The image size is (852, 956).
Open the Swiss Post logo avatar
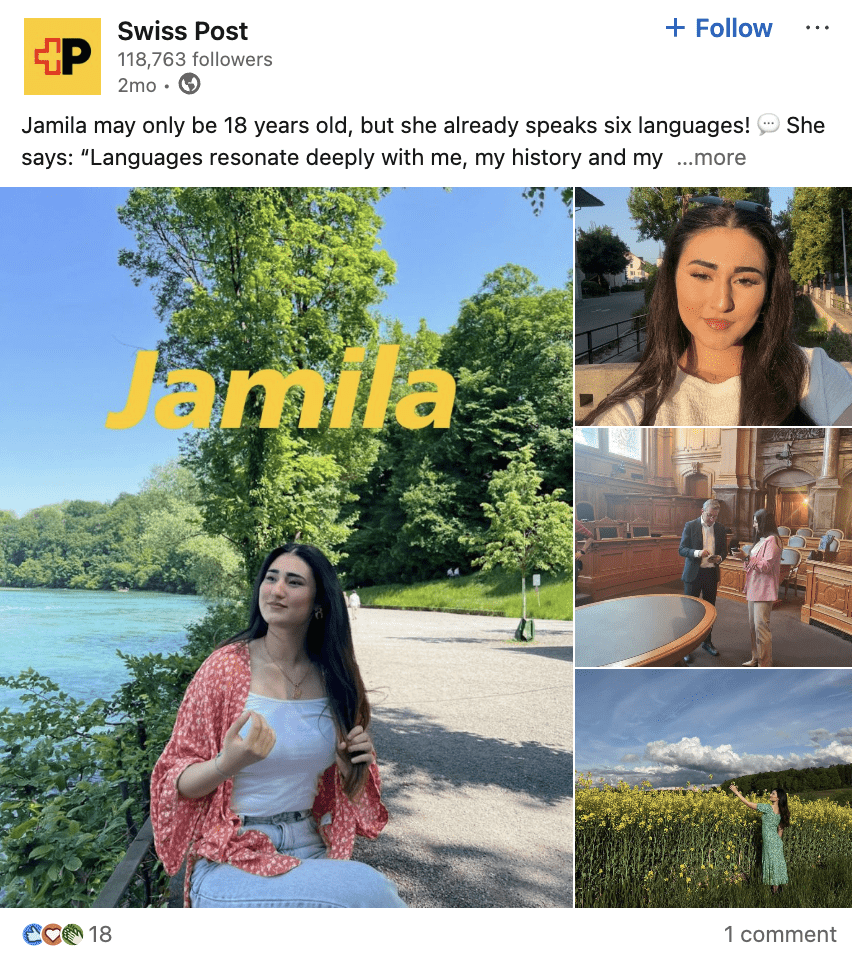[x=62, y=56]
